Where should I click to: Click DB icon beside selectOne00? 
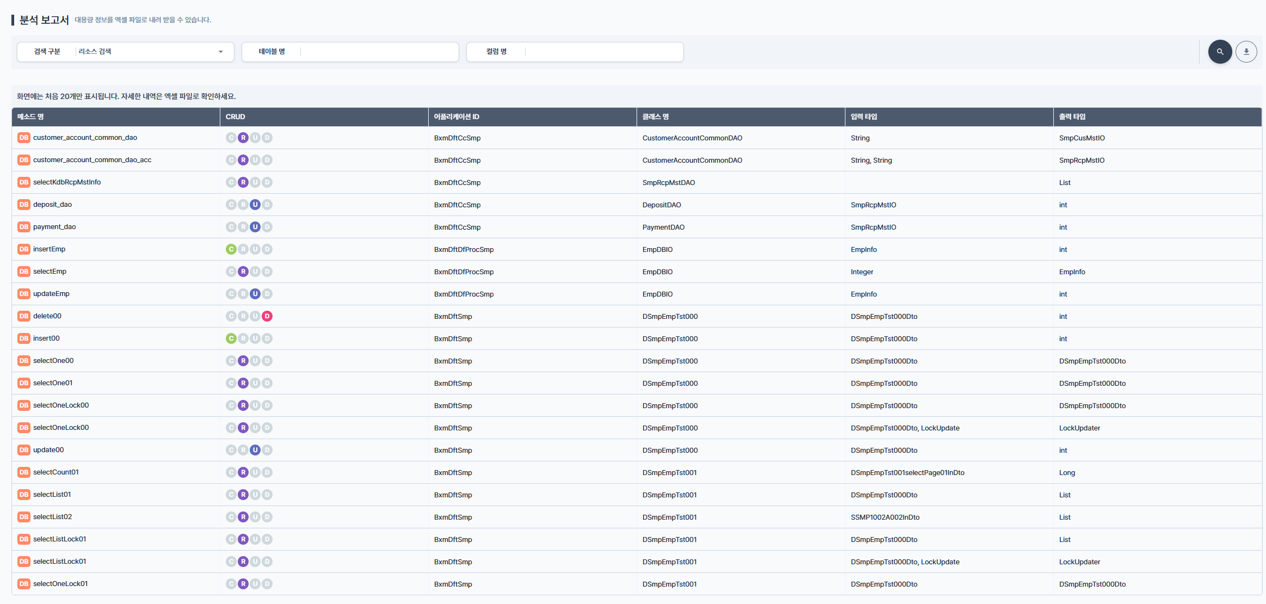tap(23, 361)
